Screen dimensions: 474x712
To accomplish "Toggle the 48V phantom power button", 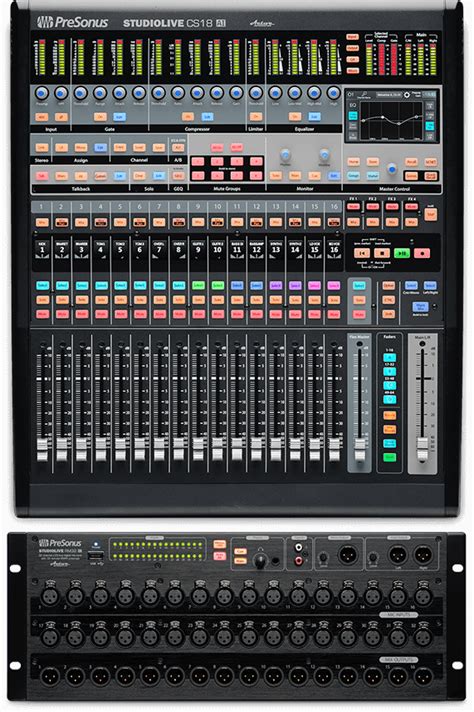I will 42,117.
